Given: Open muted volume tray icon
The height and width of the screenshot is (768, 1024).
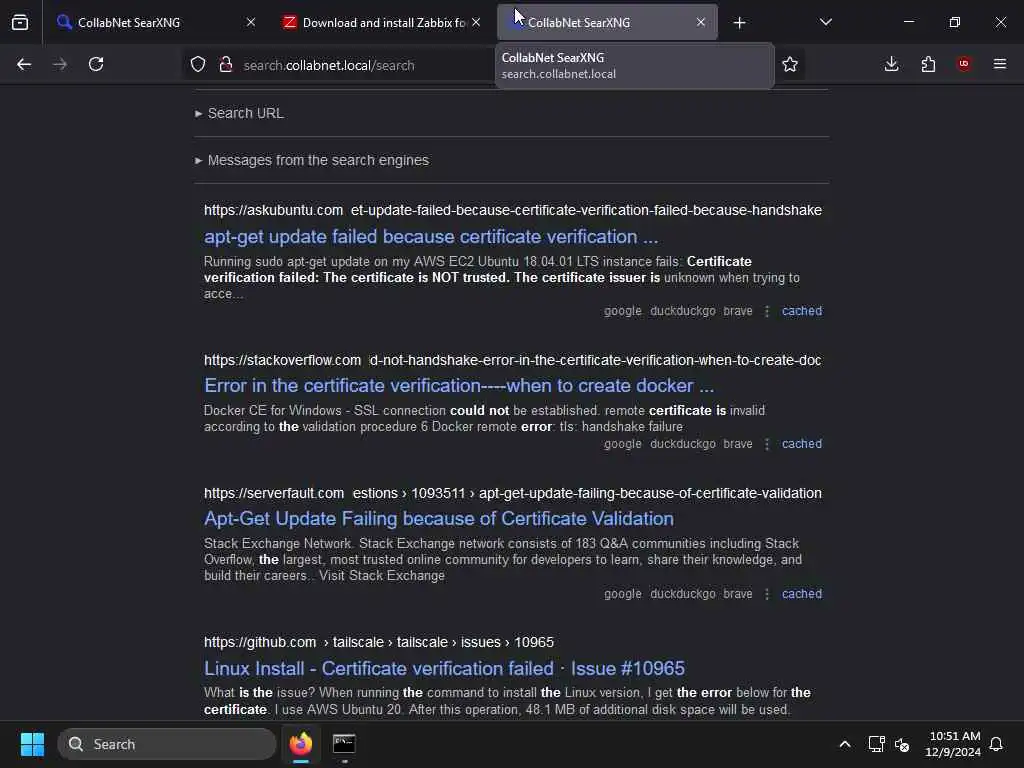Looking at the screenshot, I should point(902,744).
